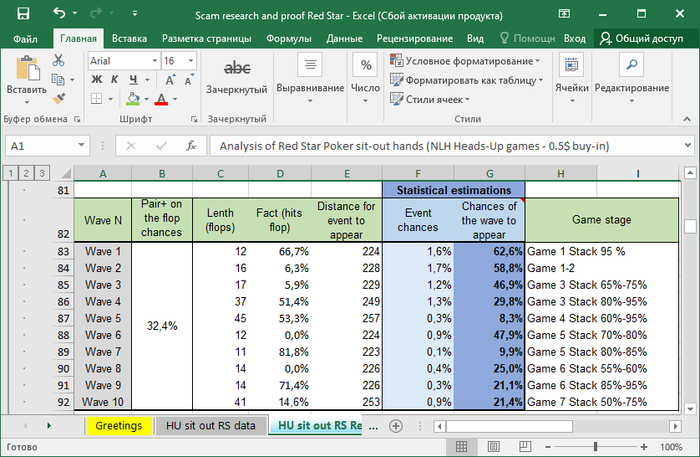
Task: Open the Ячейки group
Action: point(572,80)
